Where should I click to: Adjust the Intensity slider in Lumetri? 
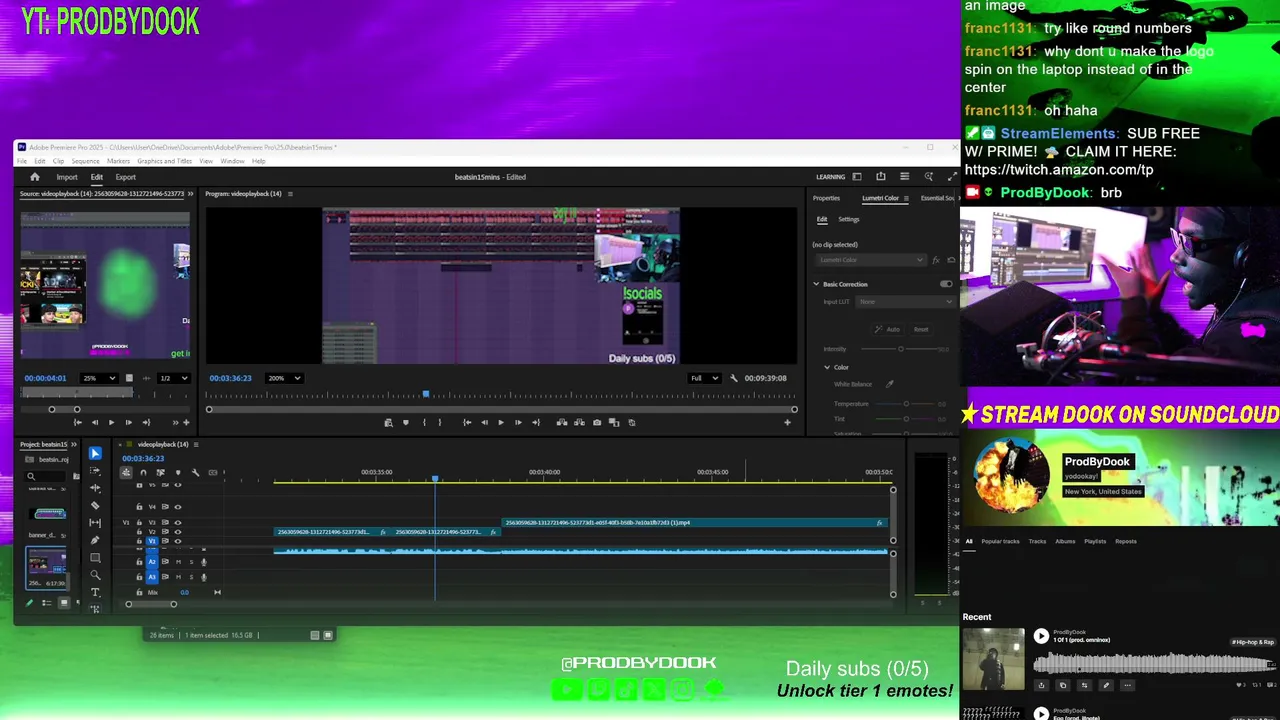900,349
